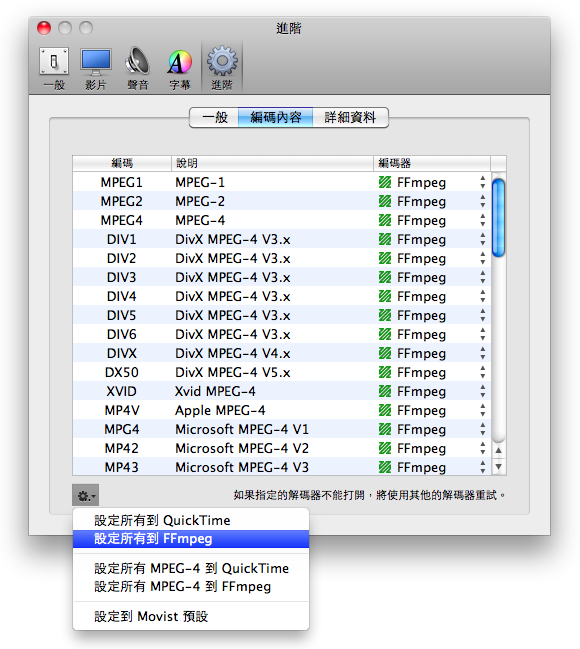580x649 pixels.
Task: Click the scrollbar down arrow
Action: tap(499, 466)
